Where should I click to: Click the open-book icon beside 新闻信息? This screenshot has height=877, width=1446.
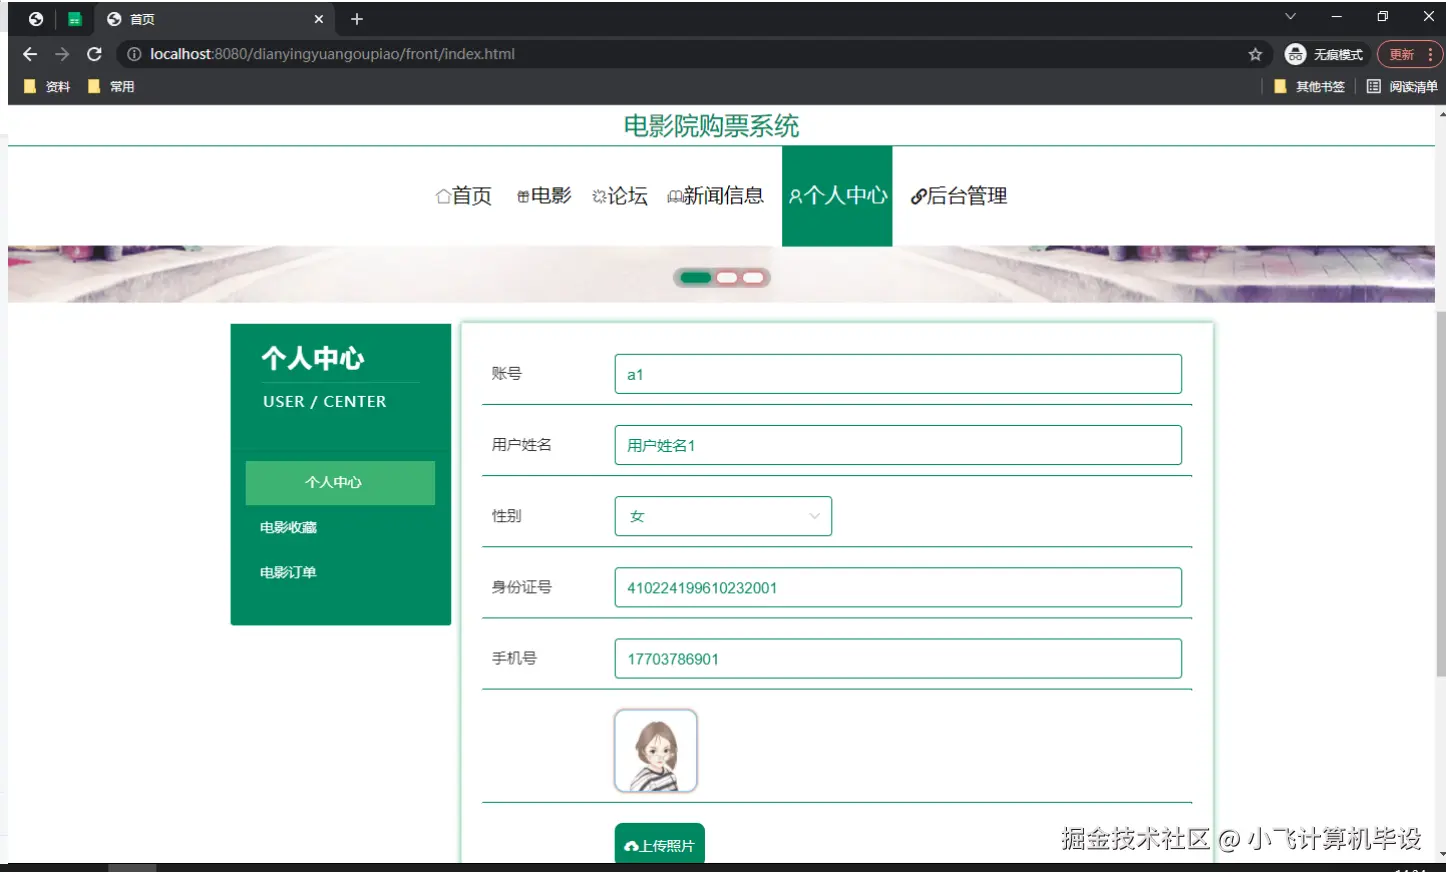[676, 196]
